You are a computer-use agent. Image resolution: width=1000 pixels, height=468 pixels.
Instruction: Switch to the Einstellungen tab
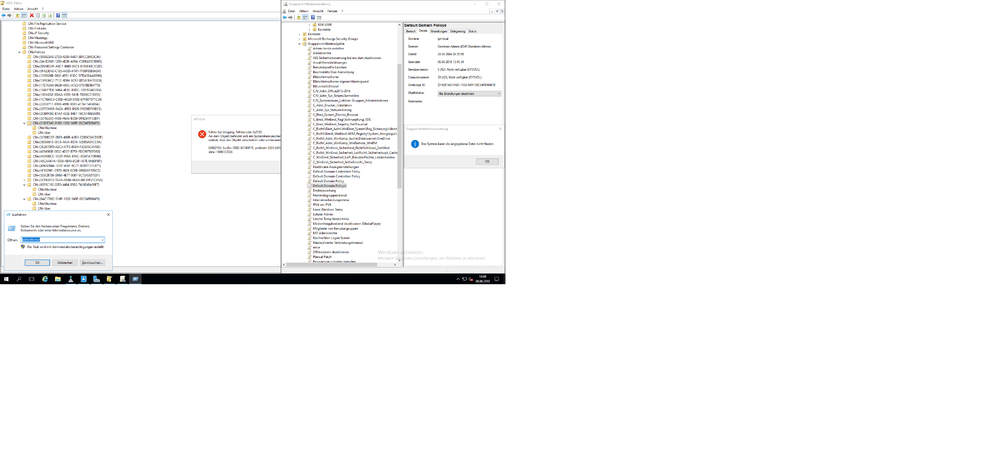point(439,31)
